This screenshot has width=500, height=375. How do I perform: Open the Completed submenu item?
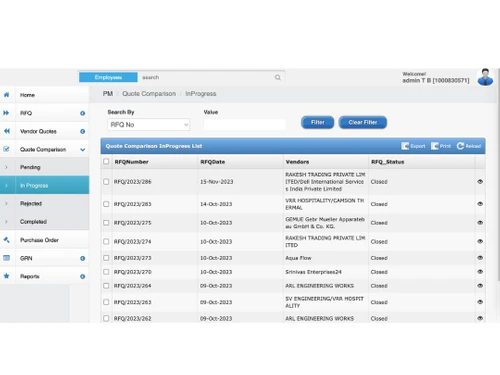click(x=45, y=221)
